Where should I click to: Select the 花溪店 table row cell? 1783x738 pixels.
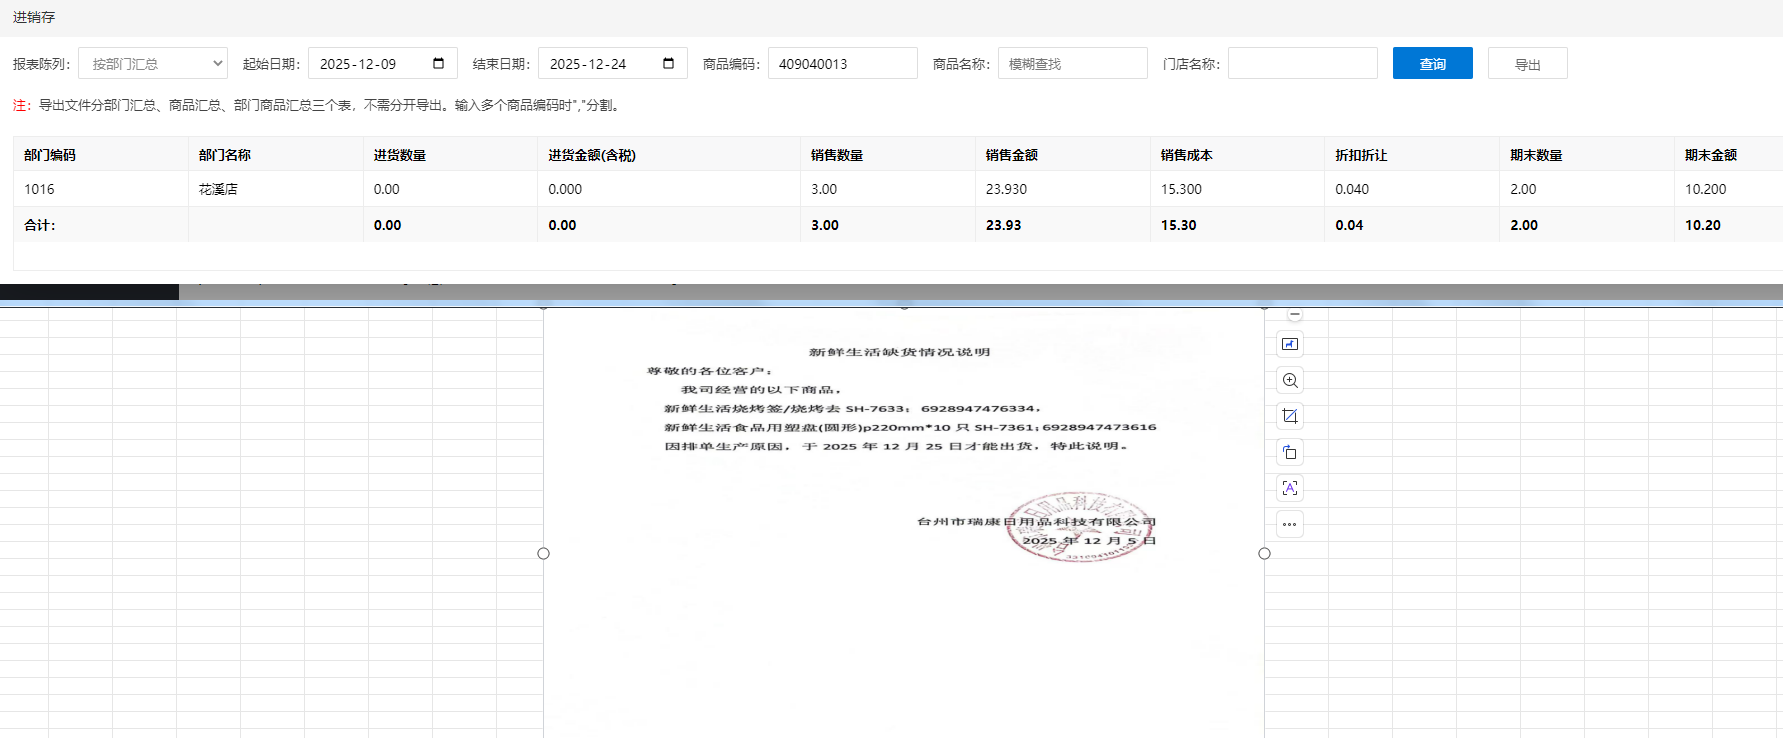pos(218,189)
